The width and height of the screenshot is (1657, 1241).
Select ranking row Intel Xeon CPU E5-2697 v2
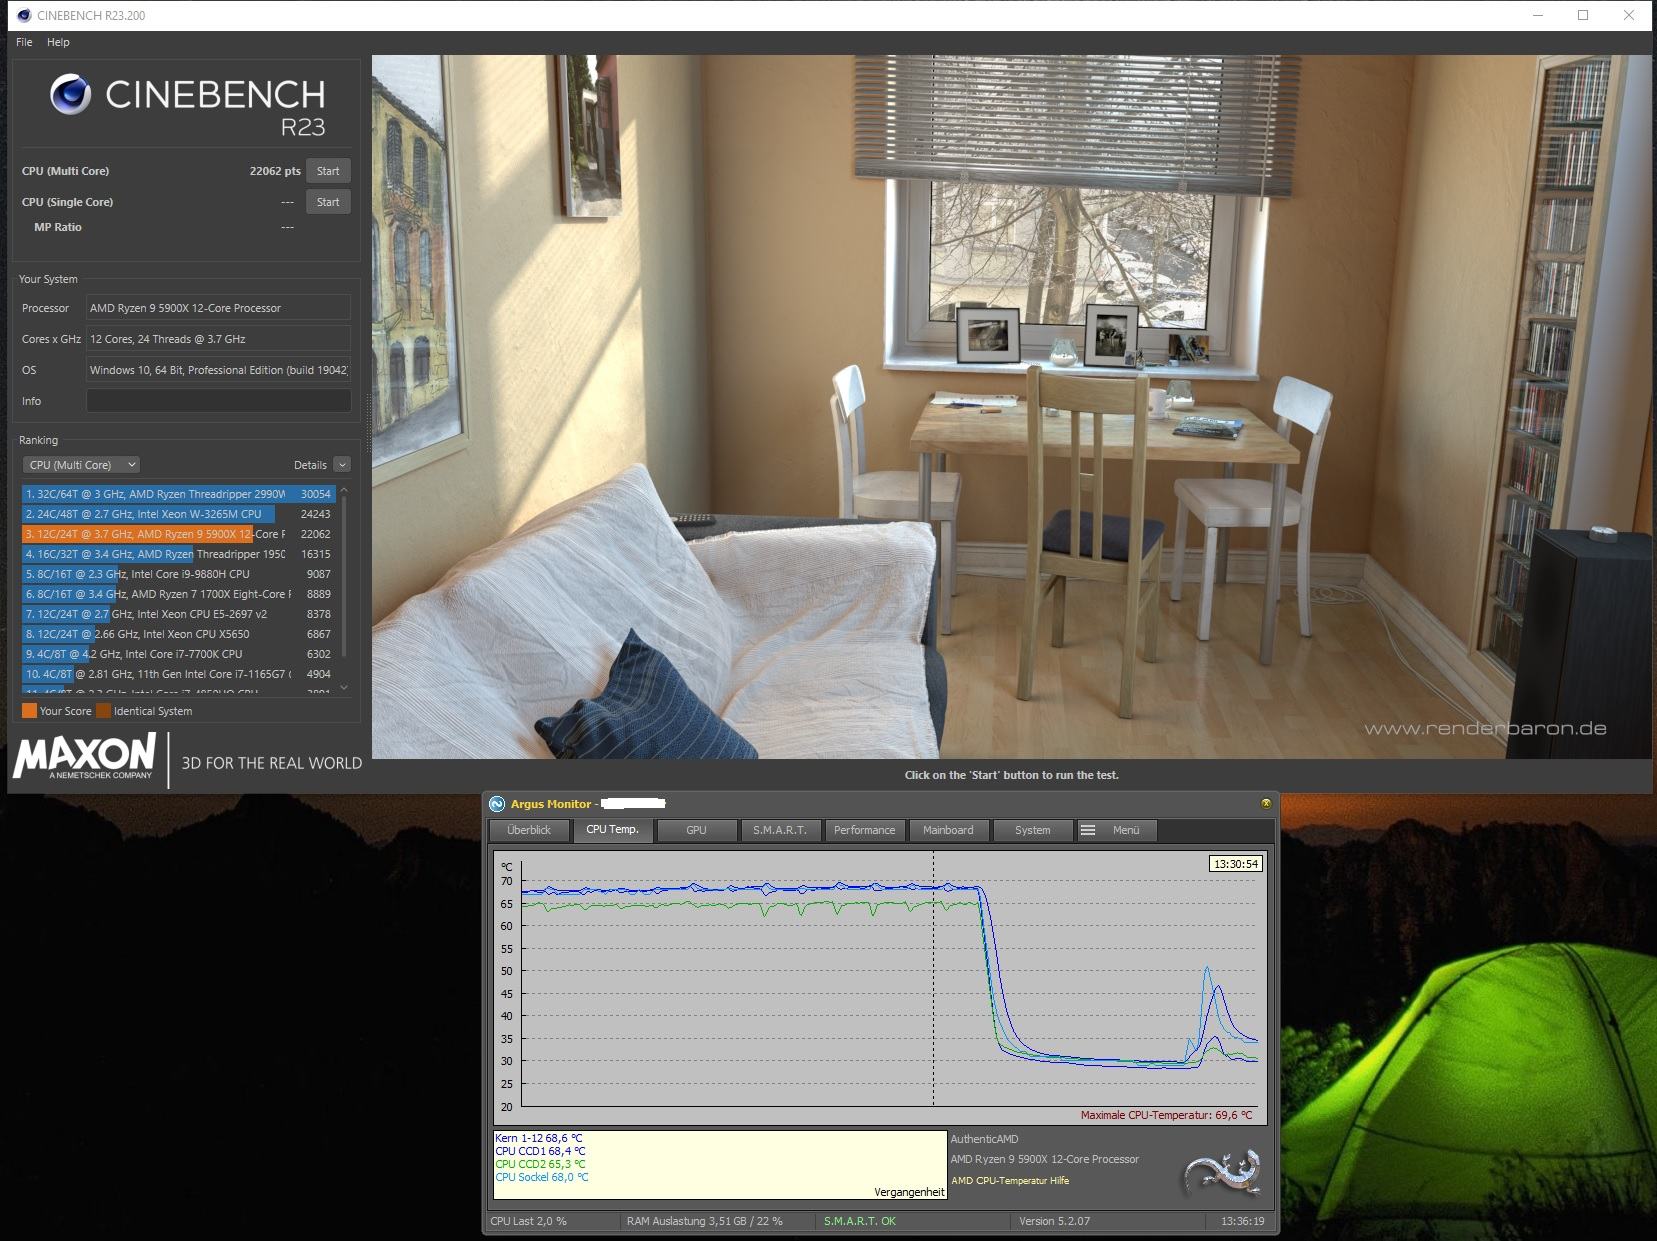pyautogui.click(x=178, y=614)
